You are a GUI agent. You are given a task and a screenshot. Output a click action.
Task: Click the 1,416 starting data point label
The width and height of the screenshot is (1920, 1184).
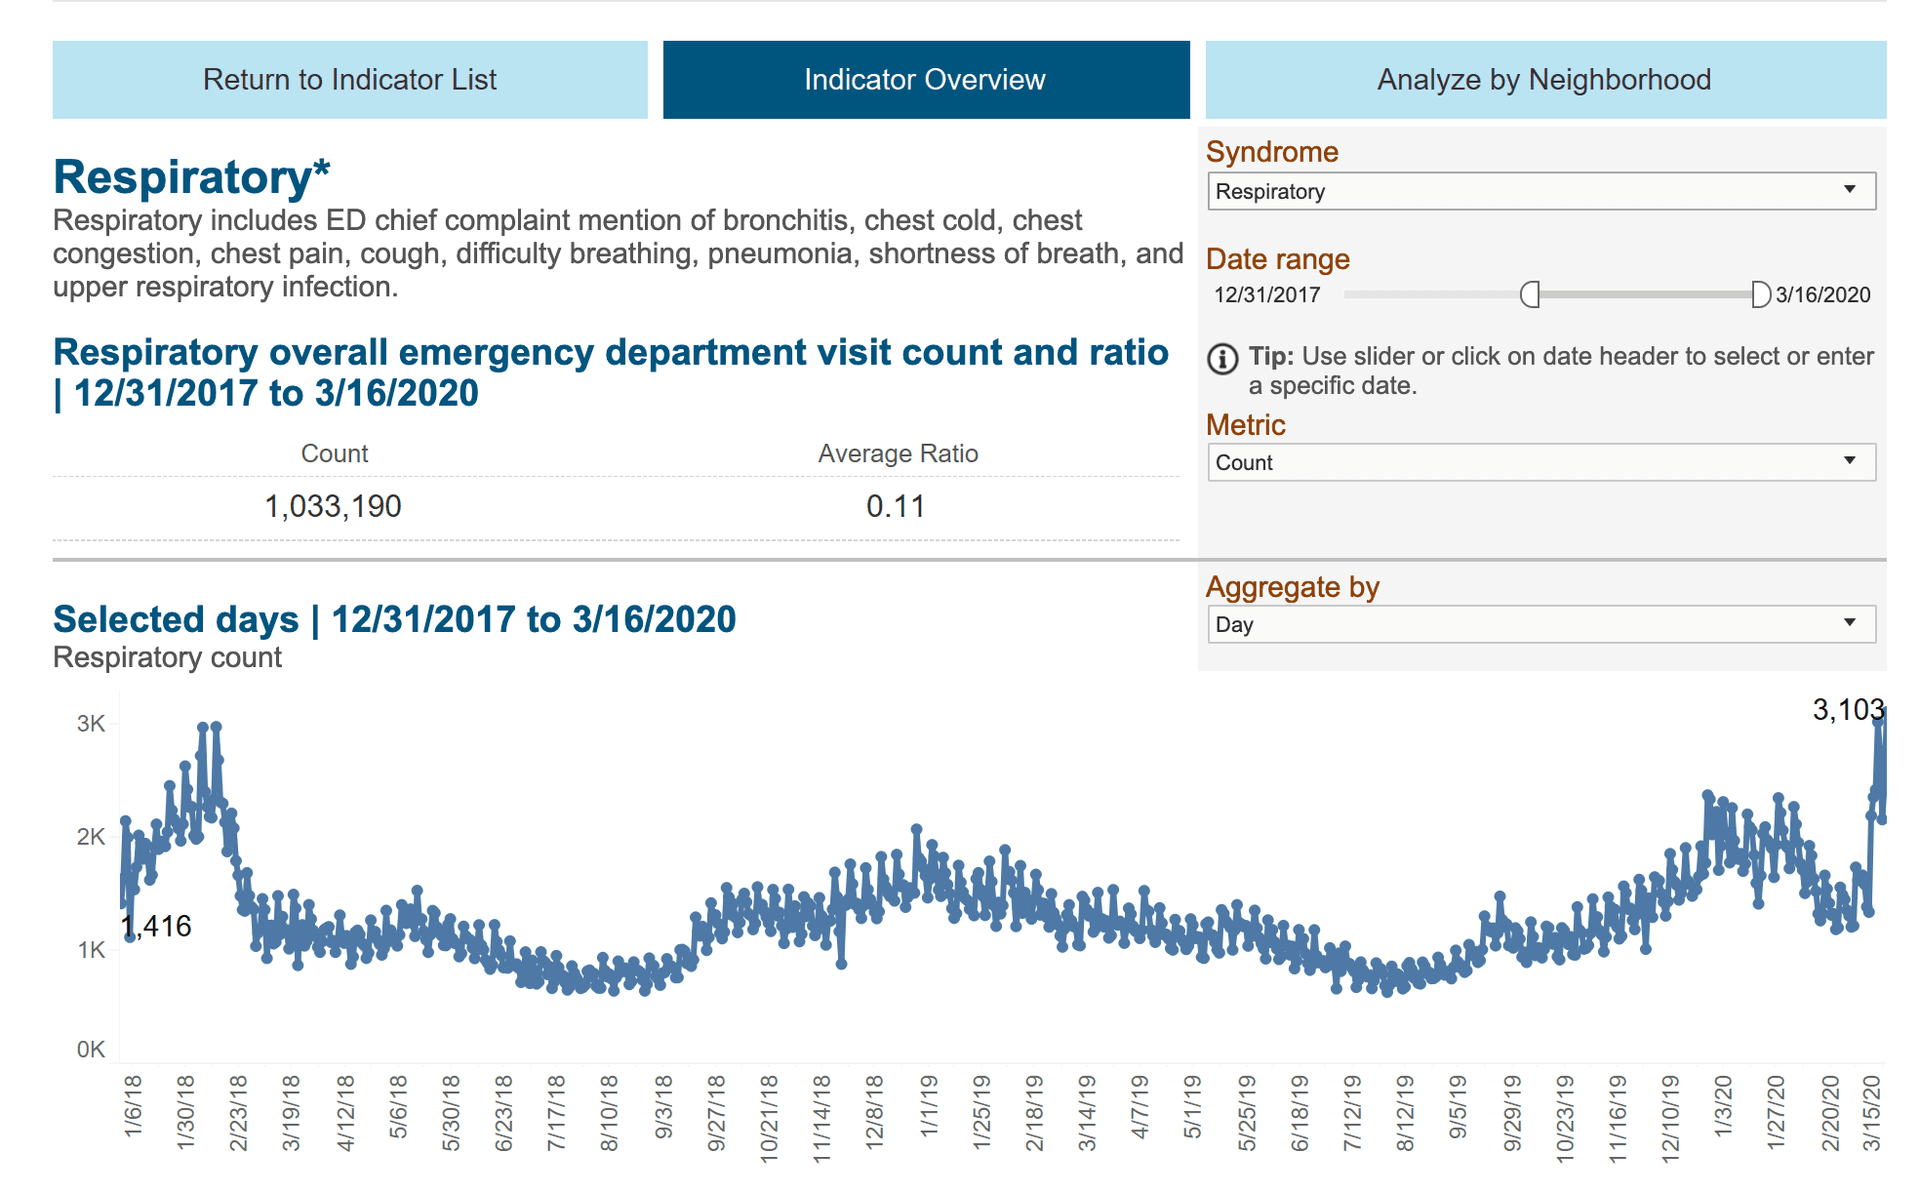[x=157, y=926]
